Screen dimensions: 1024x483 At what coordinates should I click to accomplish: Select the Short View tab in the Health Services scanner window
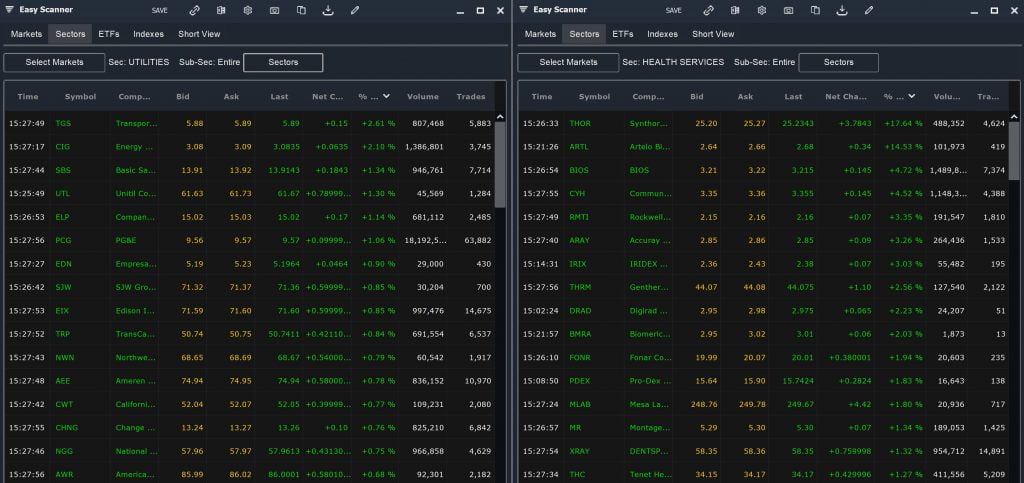pyautogui.click(x=713, y=34)
